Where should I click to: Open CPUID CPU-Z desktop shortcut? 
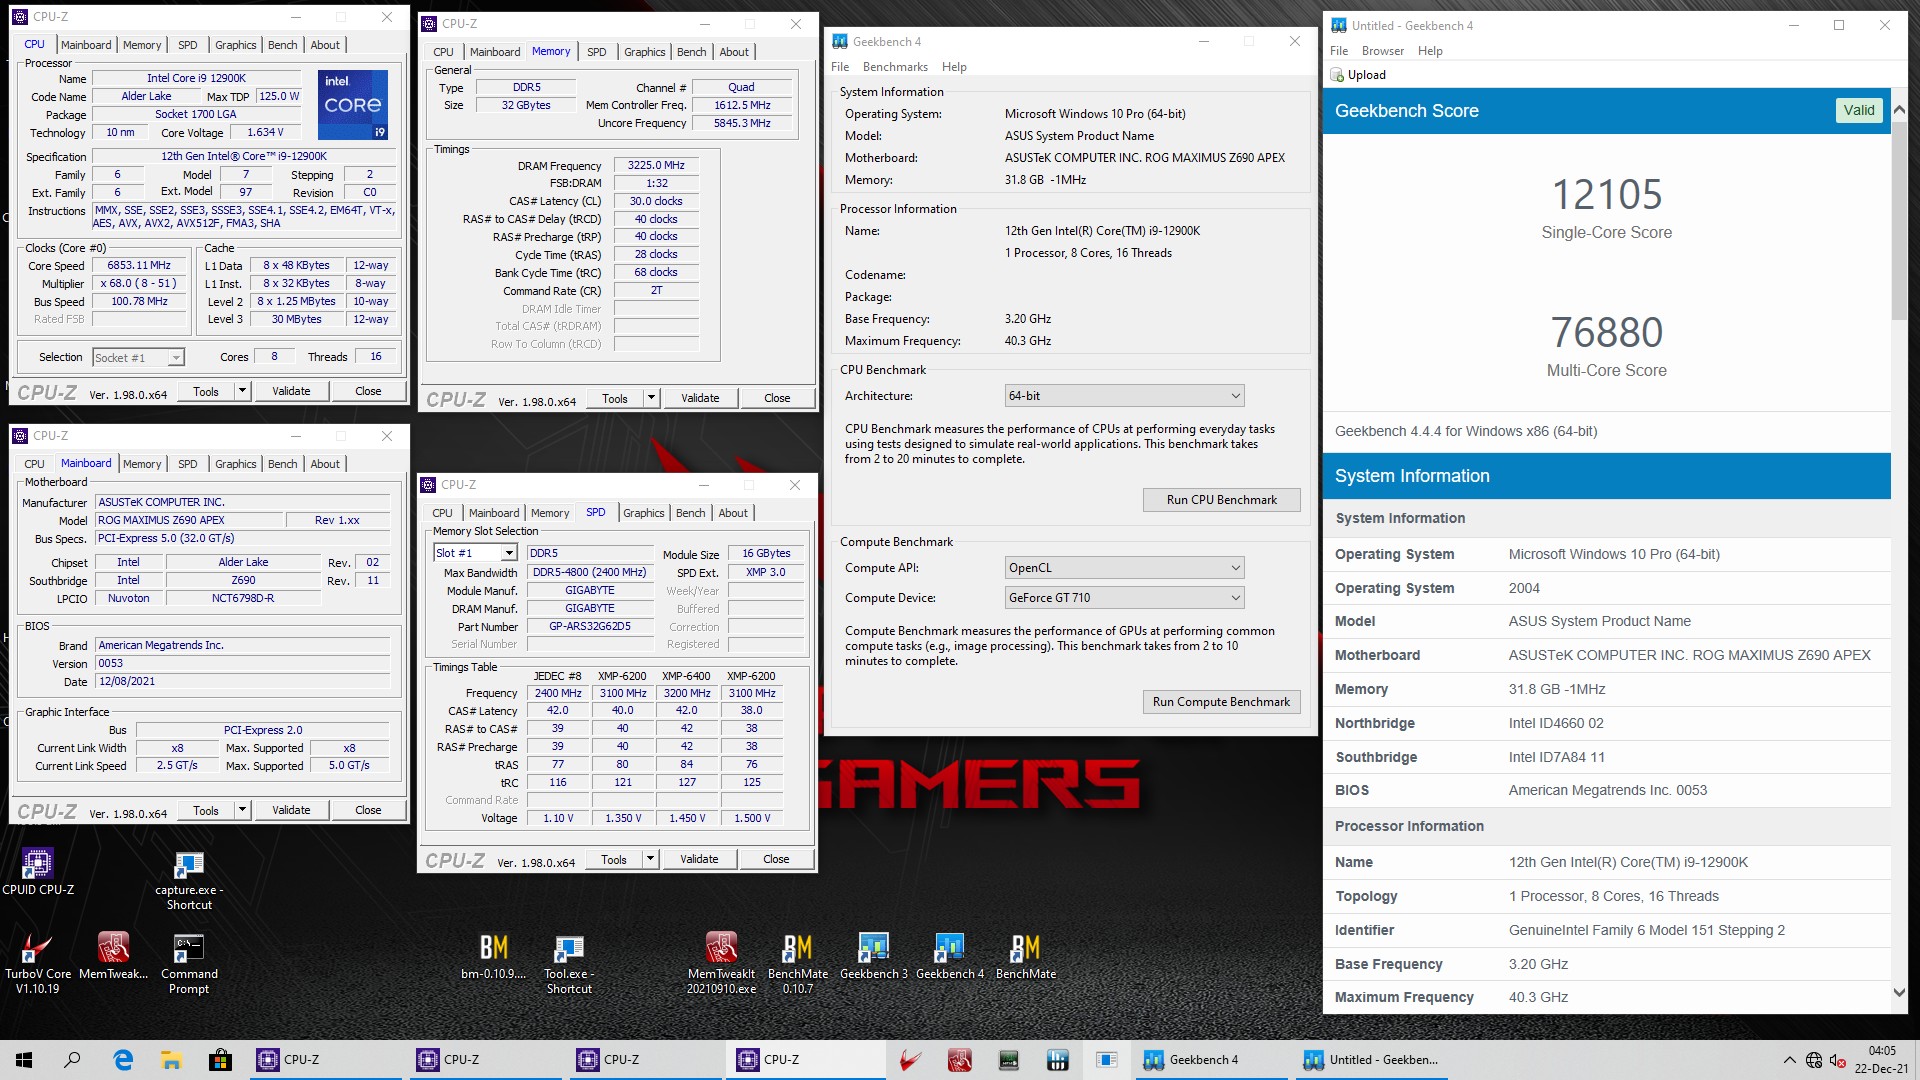38,870
